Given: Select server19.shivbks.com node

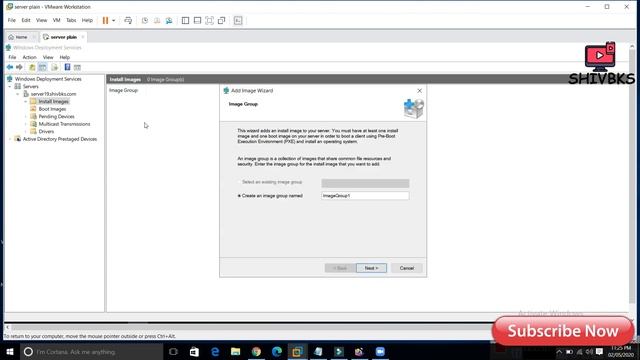Looking at the screenshot, I should click(53, 94).
